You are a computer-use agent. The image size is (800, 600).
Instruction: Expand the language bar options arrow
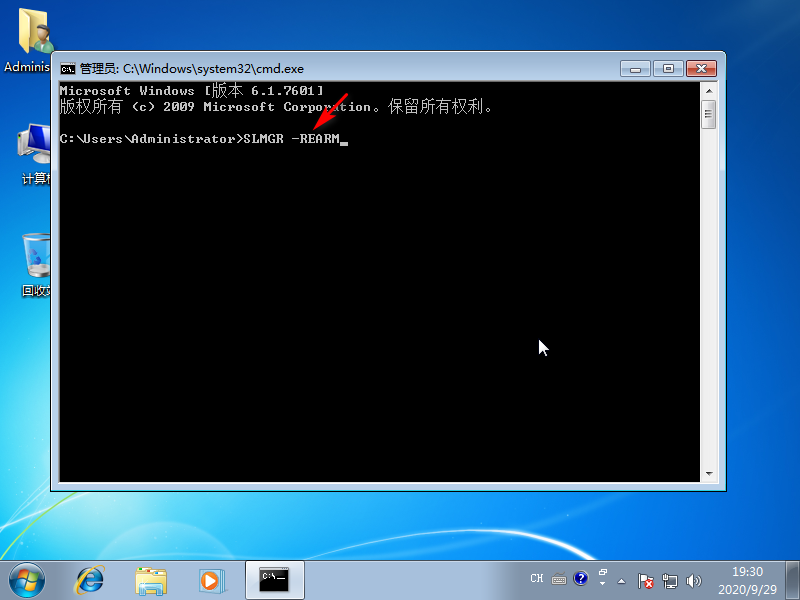point(602,583)
